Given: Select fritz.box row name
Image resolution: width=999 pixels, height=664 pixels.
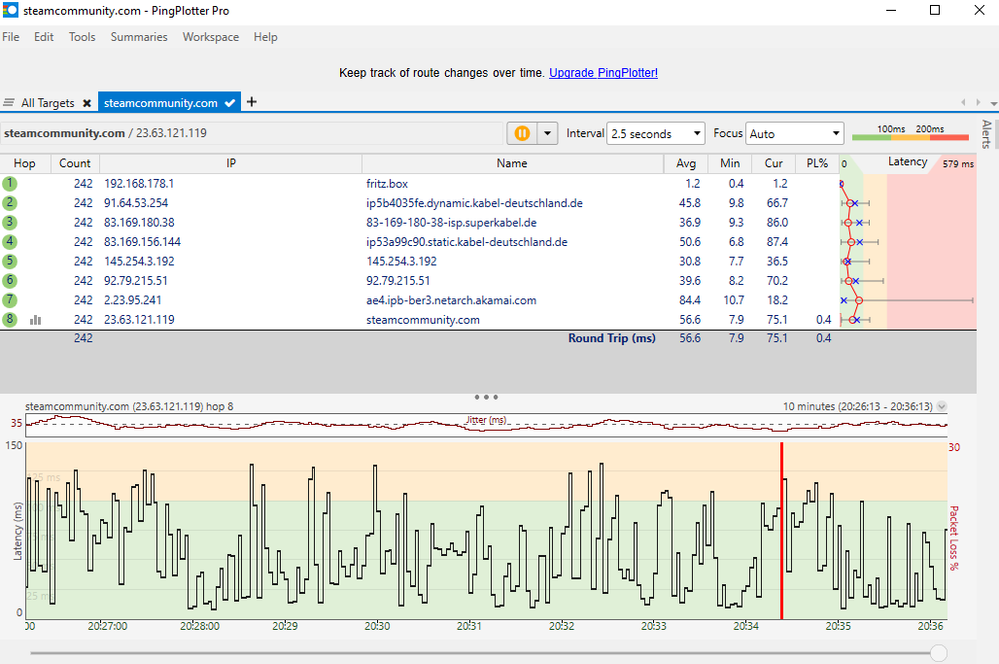Looking at the screenshot, I should (x=387, y=184).
